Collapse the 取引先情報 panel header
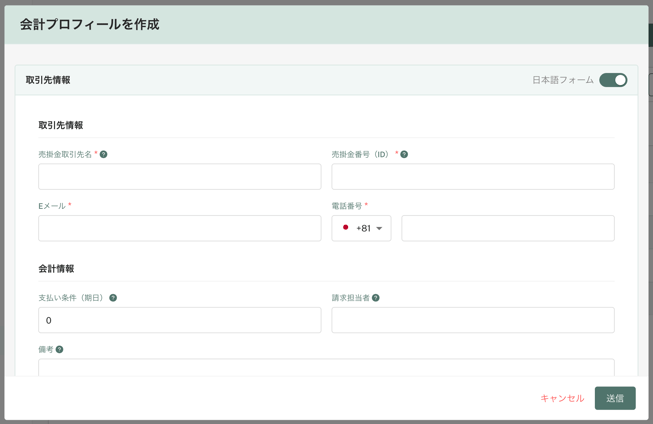 pyautogui.click(x=48, y=80)
